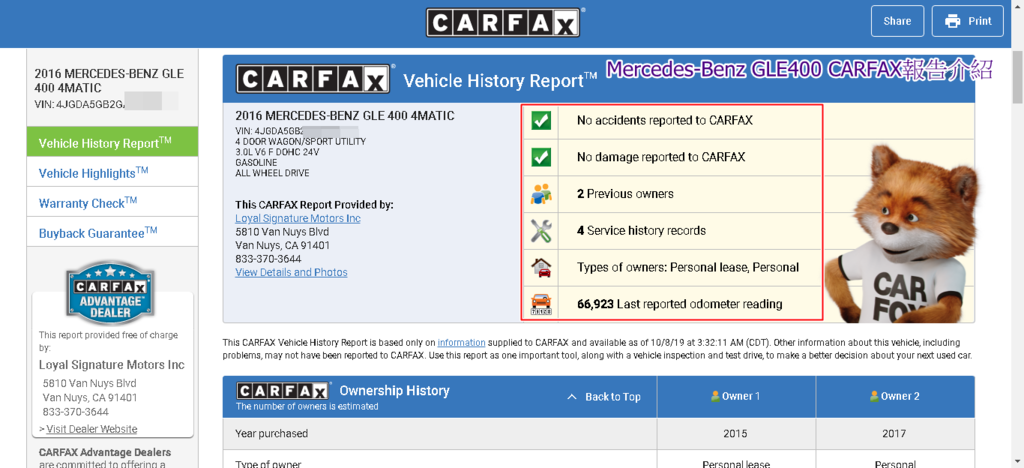Viewport: 1024px width, 468px height.
Task: Click the ALL WHEEL DRIVE text
Action: [x=272, y=173]
